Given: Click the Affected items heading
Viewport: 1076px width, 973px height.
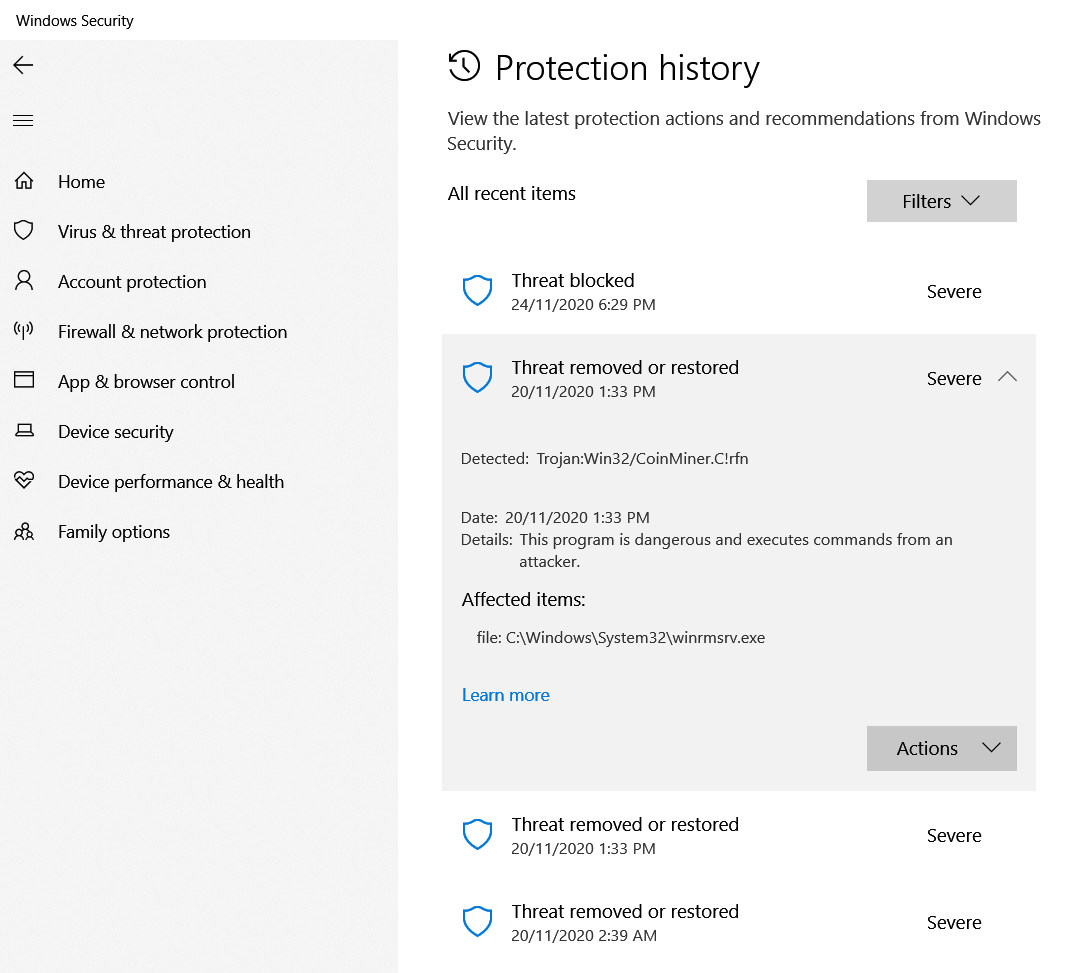Looking at the screenshot, I should pyautogui.click(x=524, y=600).
